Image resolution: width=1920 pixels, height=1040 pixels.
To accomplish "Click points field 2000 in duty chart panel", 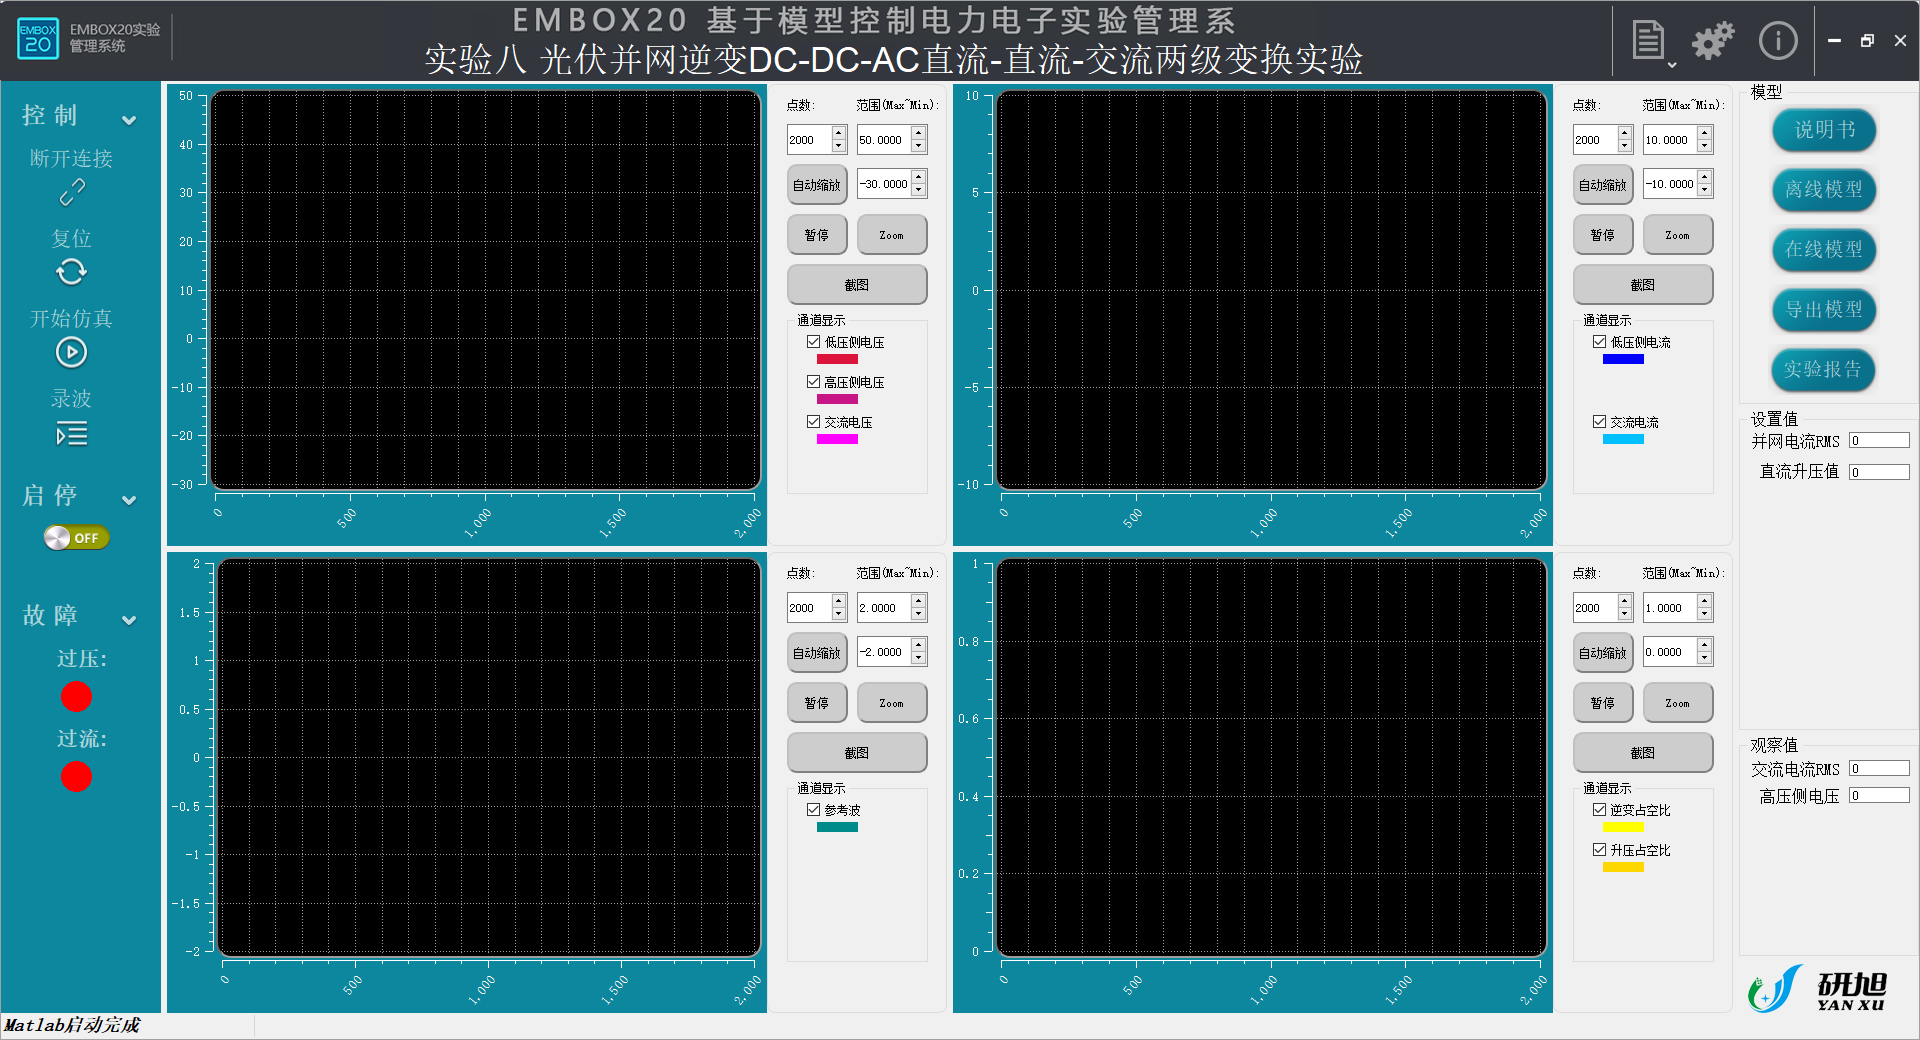I will 1595,608.
